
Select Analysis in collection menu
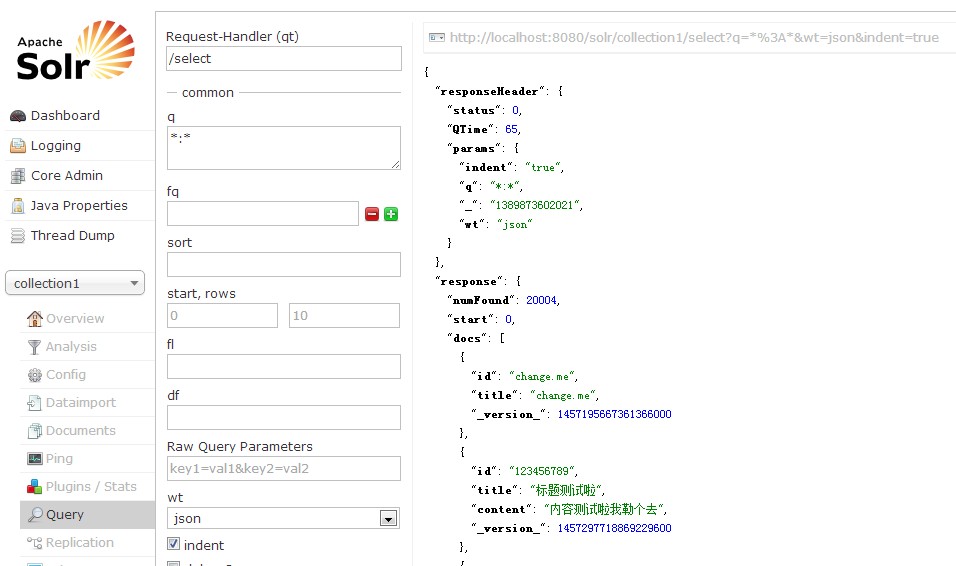click(71, 346)
